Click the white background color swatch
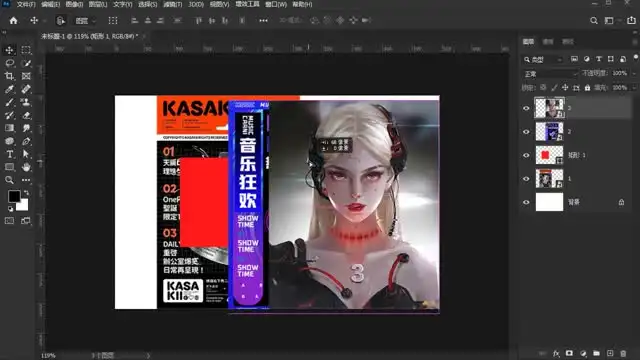This screenshot has height=360, width=640. pos(23,205)
